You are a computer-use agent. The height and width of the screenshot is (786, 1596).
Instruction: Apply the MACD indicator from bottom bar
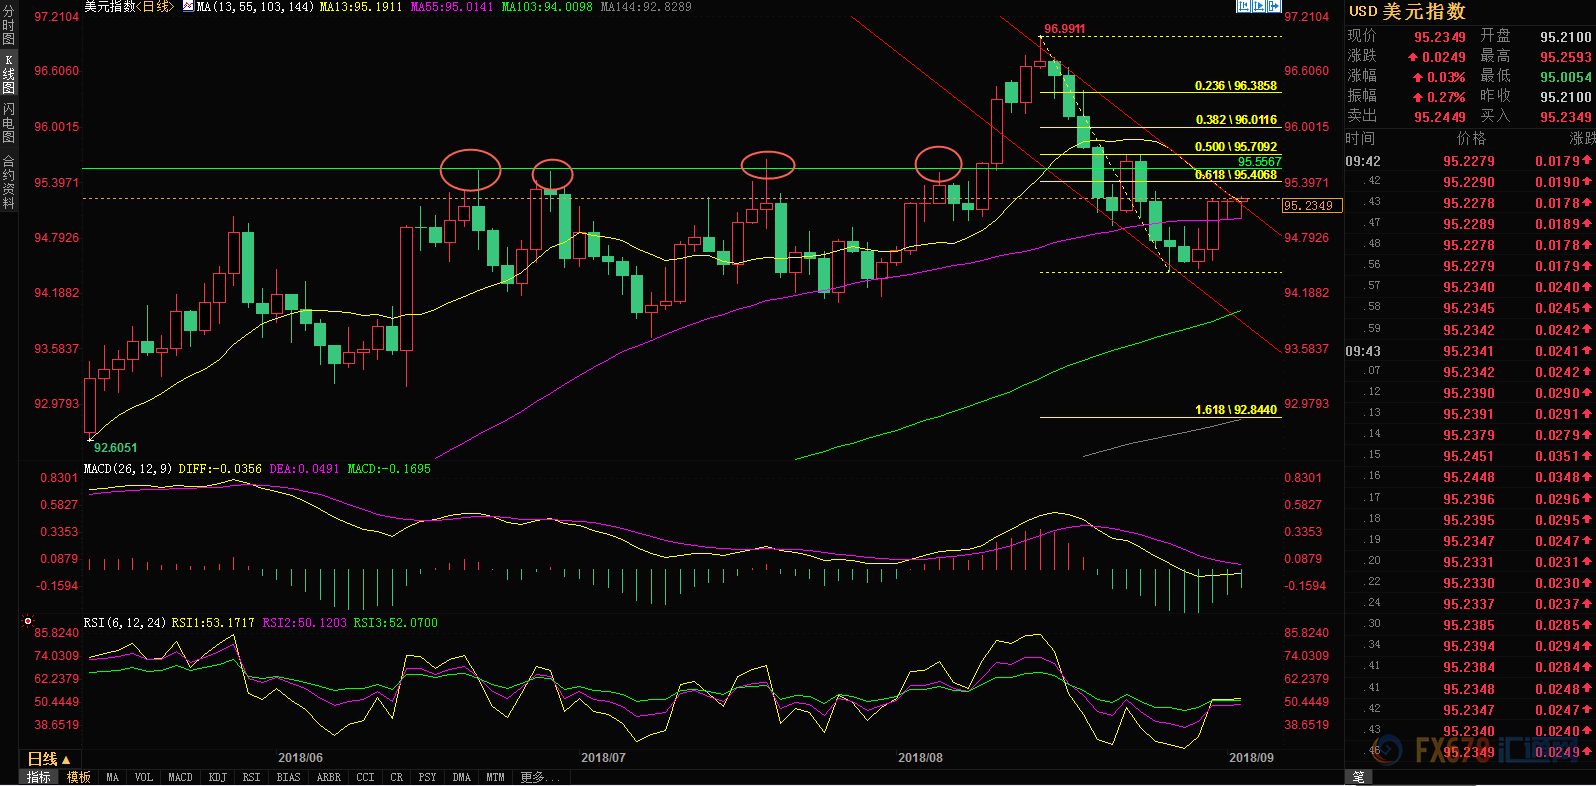click(180, 777)
